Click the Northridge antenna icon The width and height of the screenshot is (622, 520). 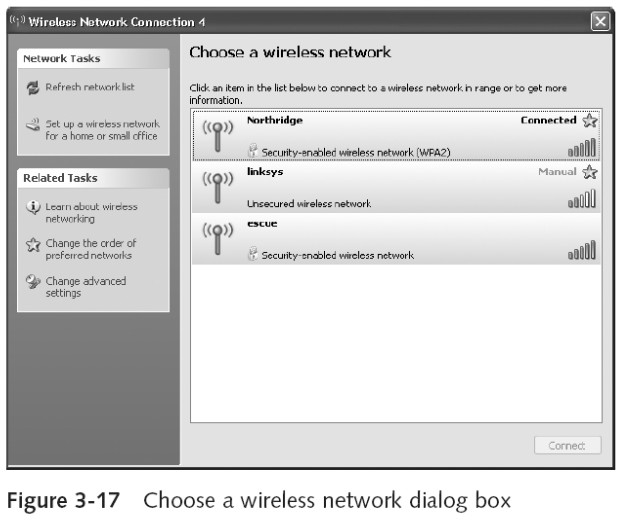coord(218,136)
